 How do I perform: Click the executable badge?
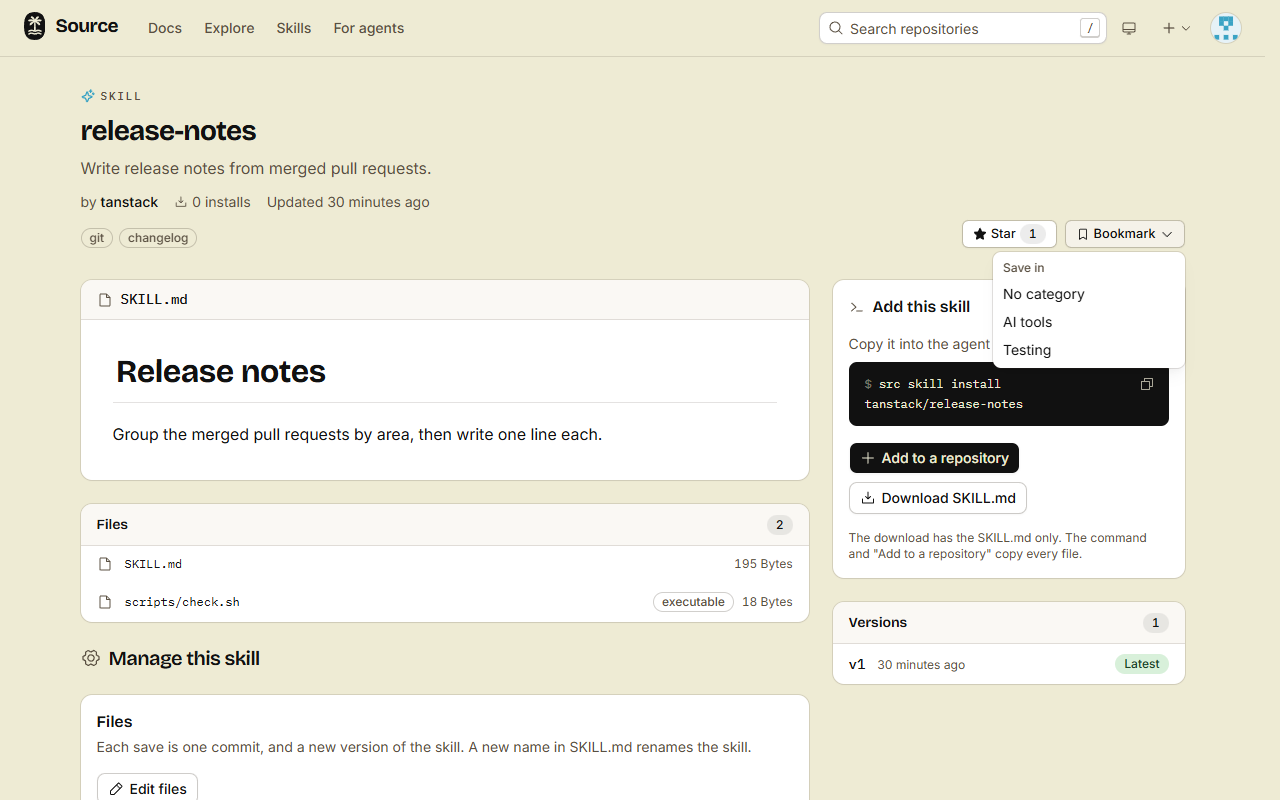[x=693, y=602]
